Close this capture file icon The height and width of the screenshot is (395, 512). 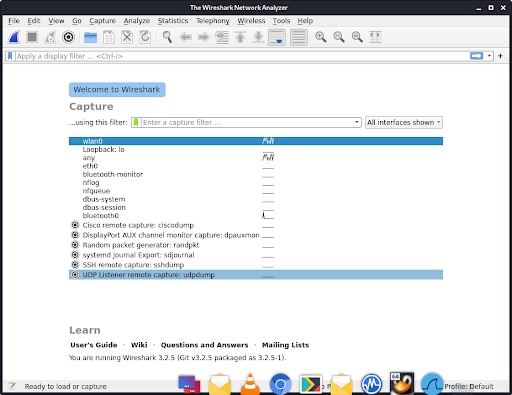click(x=127, y=37)
